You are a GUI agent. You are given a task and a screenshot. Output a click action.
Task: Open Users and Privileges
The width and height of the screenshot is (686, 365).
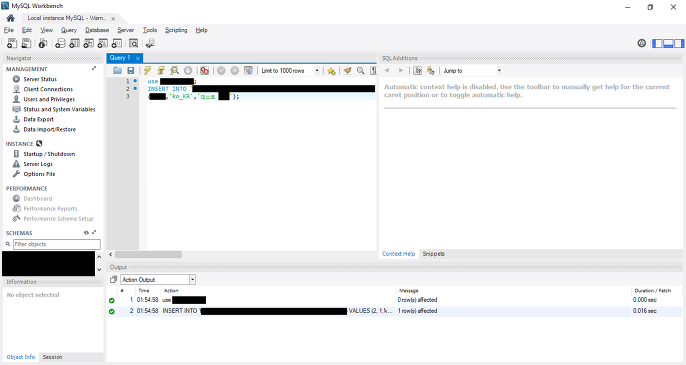click(x=49, y=99)
